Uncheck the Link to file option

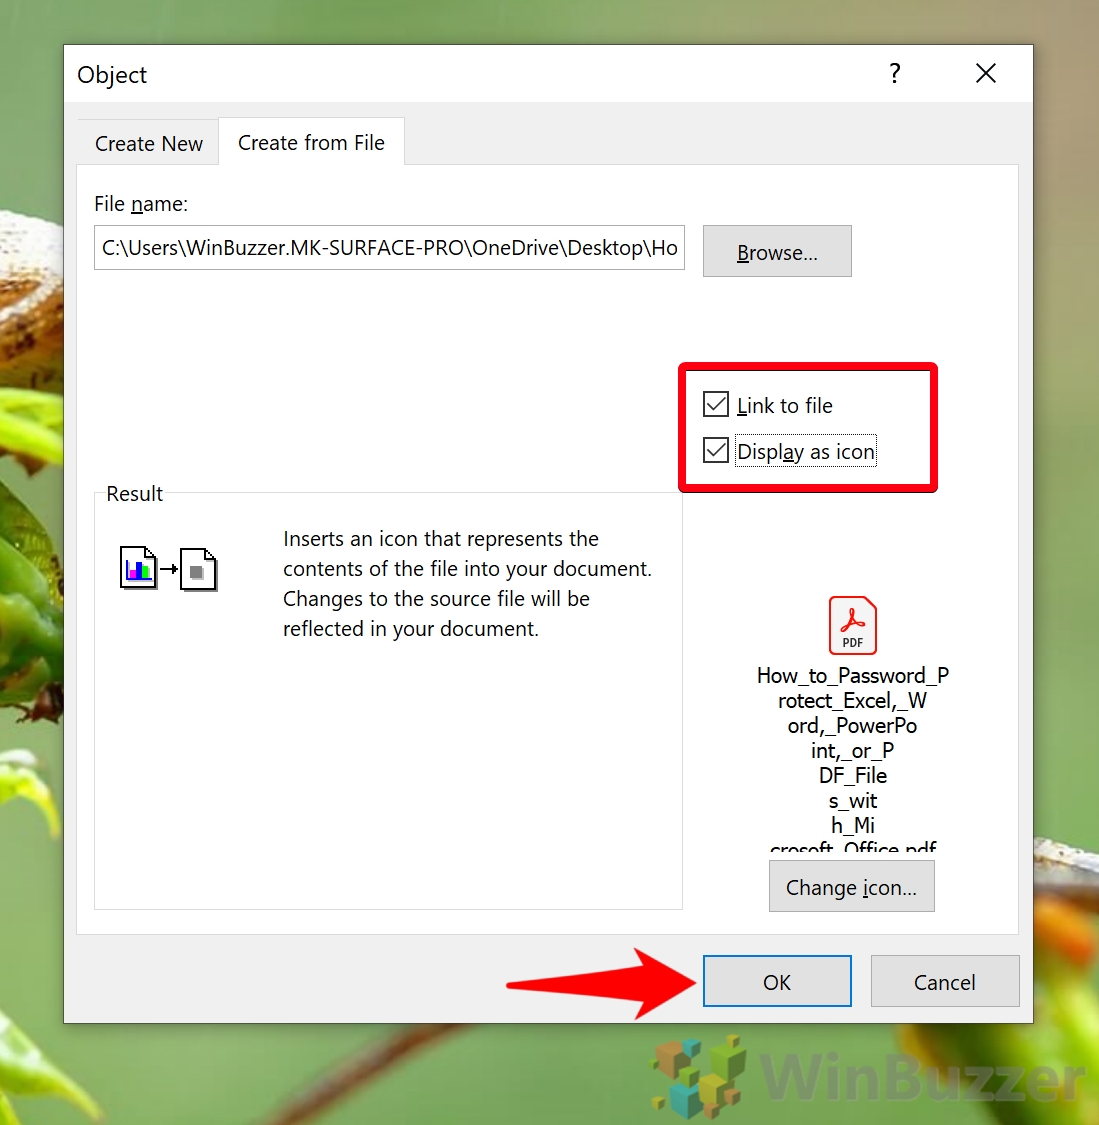click(715, 404)
